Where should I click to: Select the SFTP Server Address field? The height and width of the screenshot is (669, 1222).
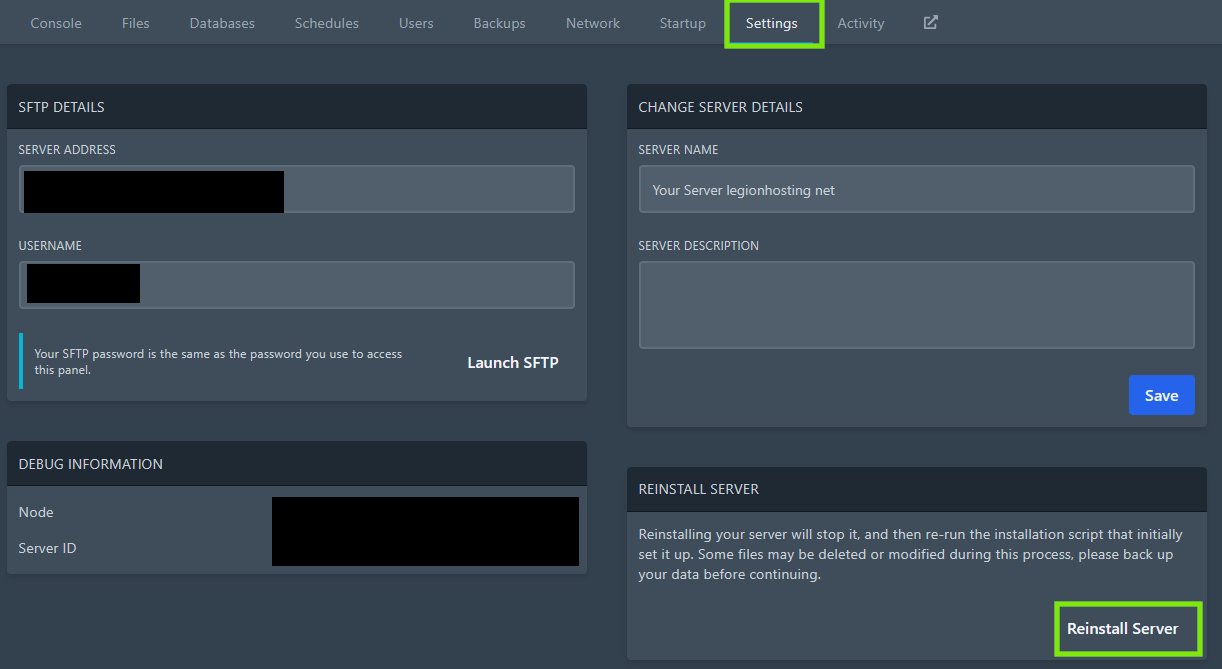297,189
